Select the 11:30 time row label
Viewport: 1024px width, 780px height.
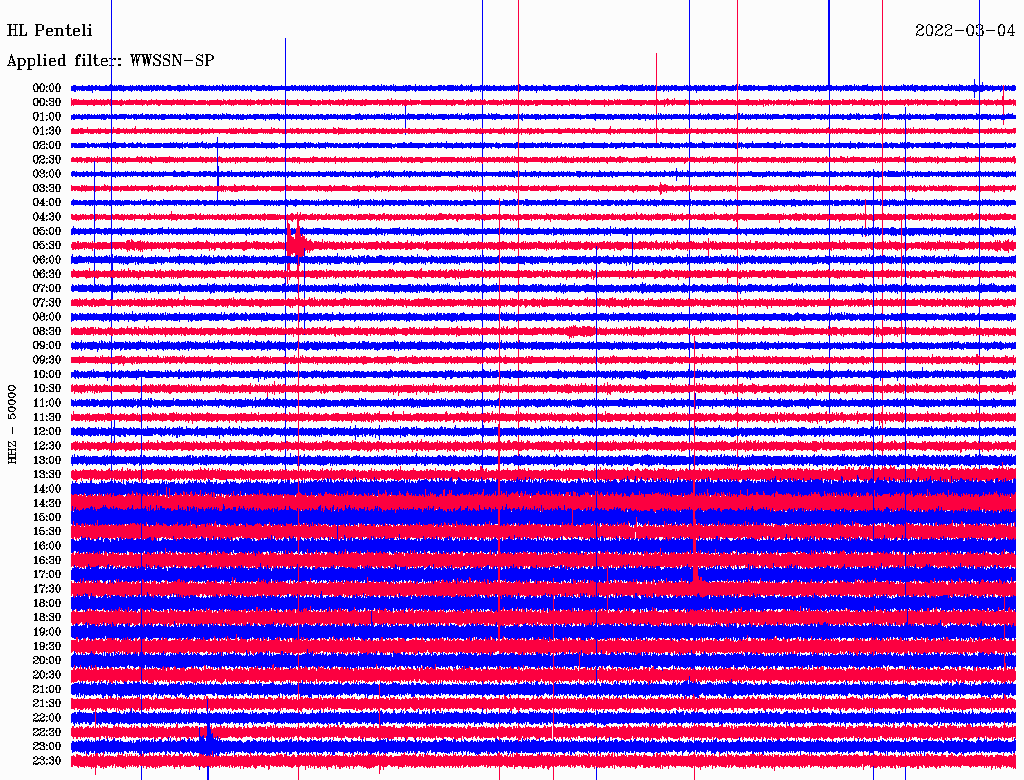pos(47,417)
